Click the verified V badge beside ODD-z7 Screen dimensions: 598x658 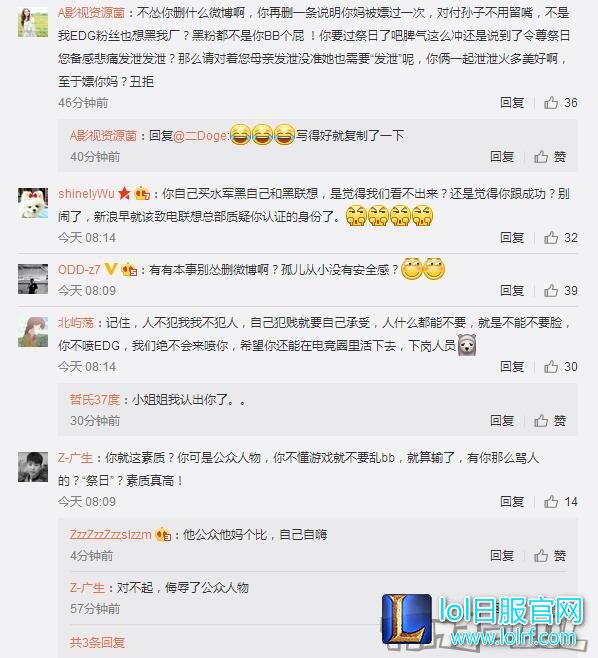pyautogui.click(x=111, y=269)
